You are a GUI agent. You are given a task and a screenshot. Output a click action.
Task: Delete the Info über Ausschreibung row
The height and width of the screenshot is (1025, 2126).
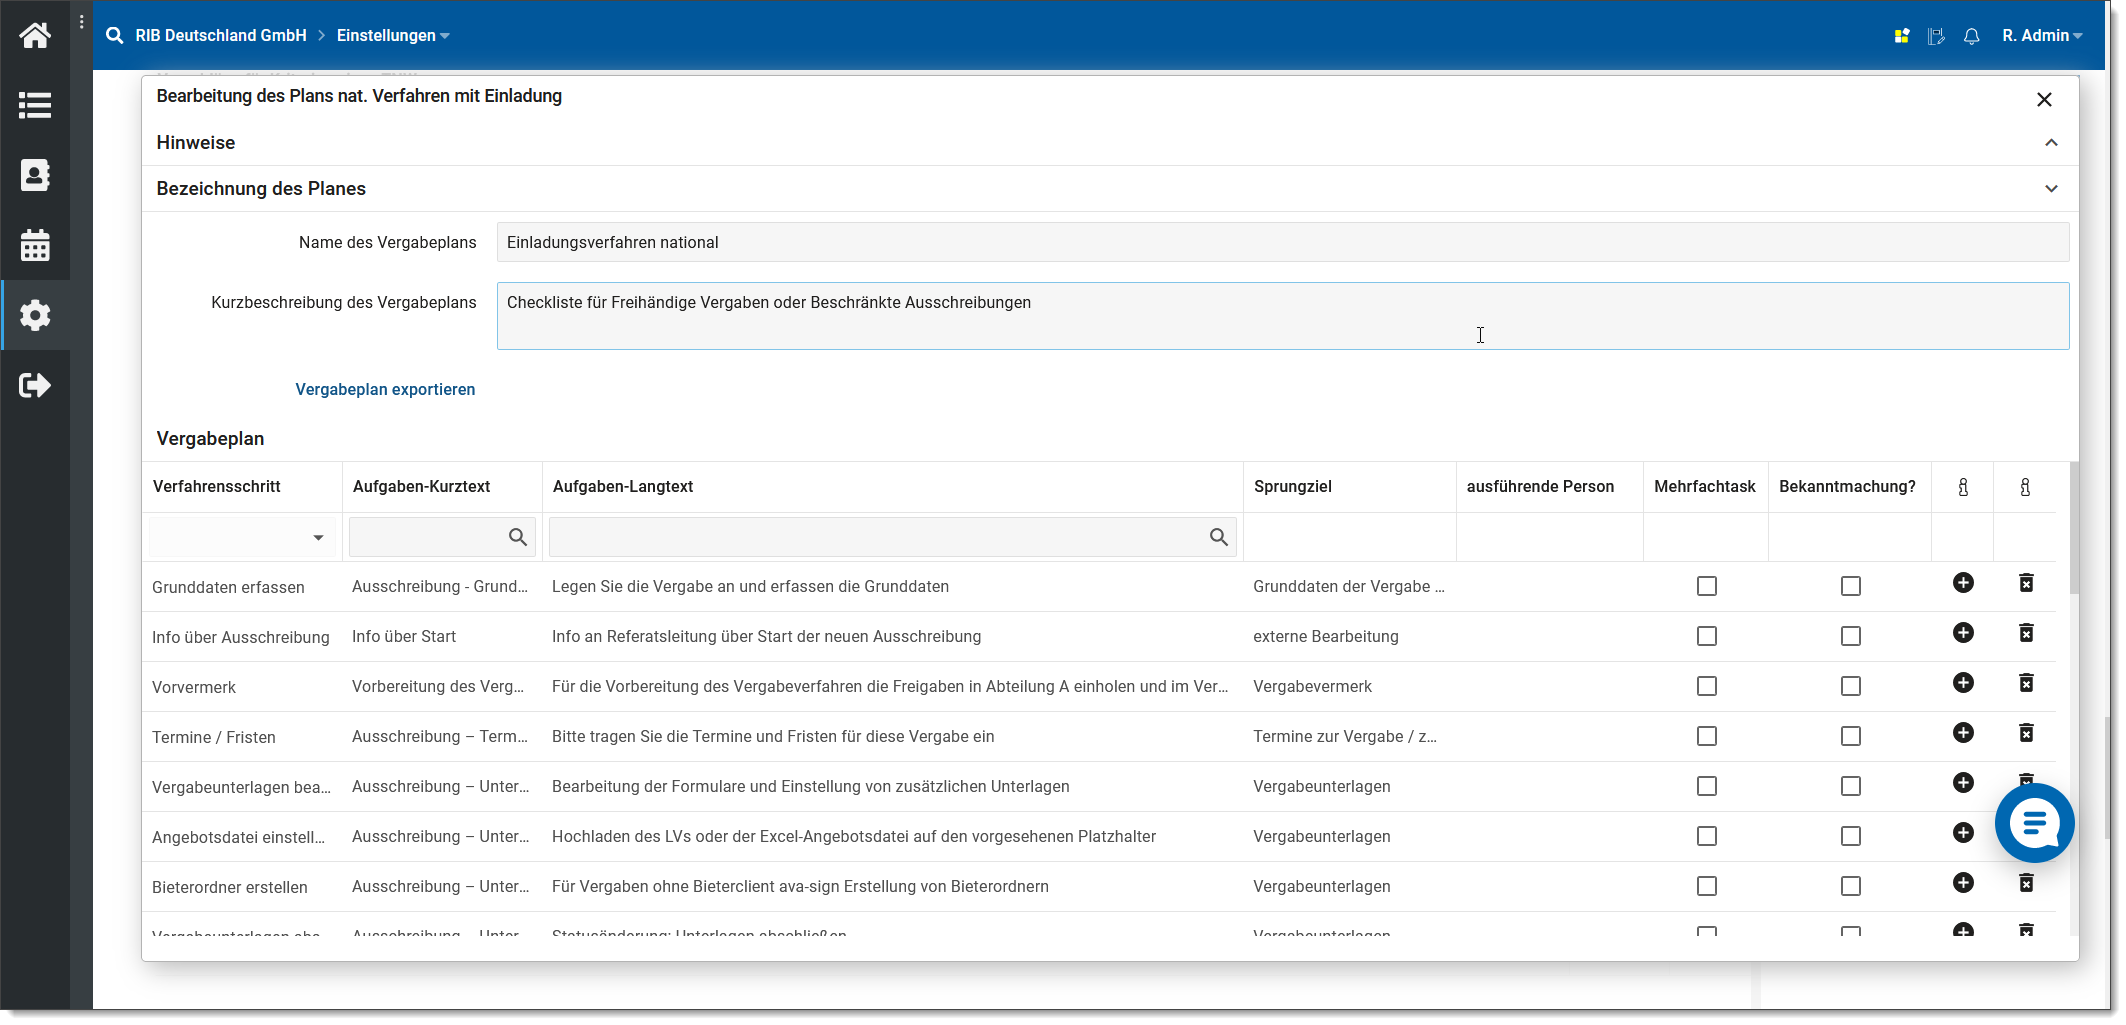[2026, 632]
